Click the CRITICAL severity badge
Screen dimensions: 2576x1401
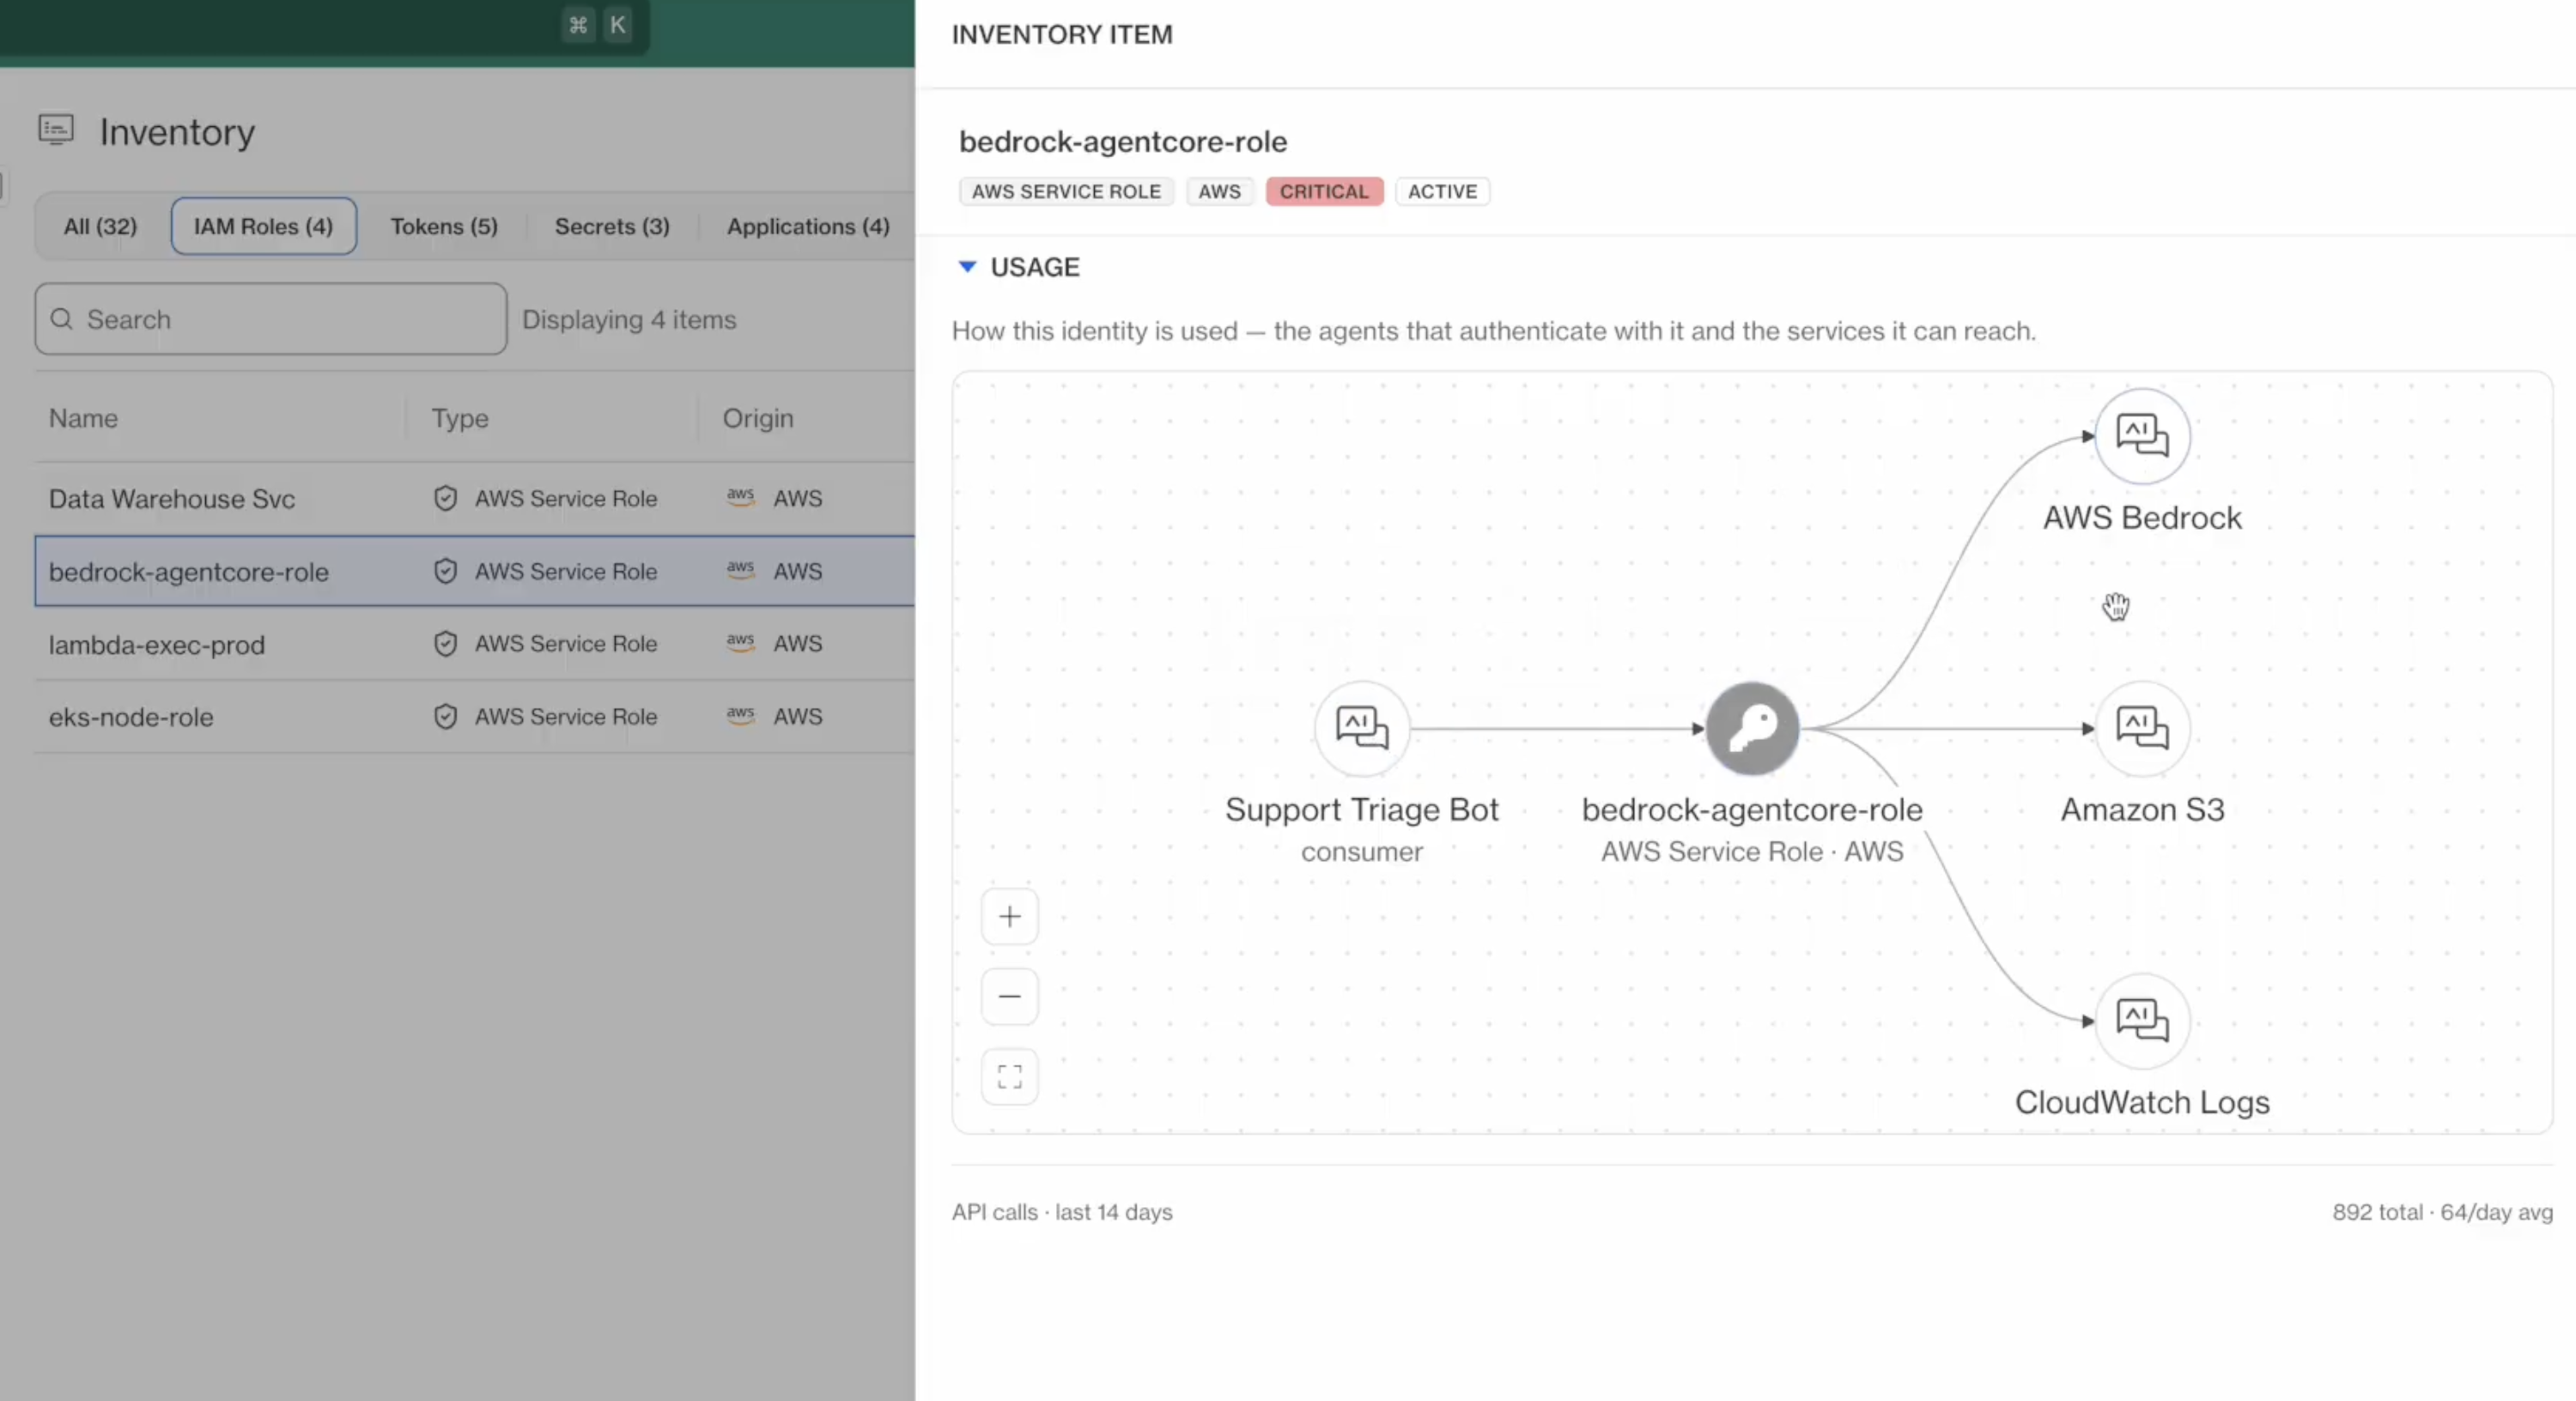(x=1324, y=191)
